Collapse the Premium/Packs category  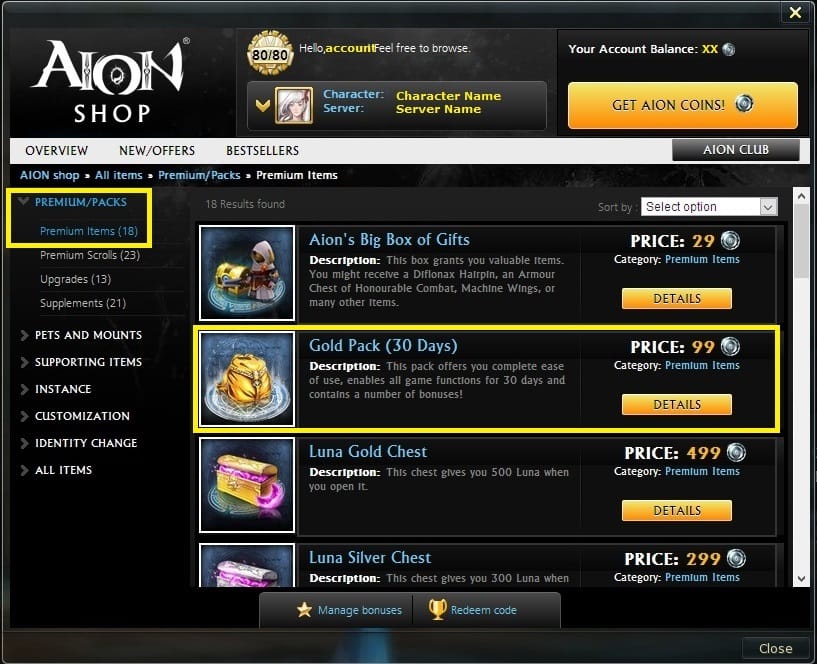tap(80, 202)
